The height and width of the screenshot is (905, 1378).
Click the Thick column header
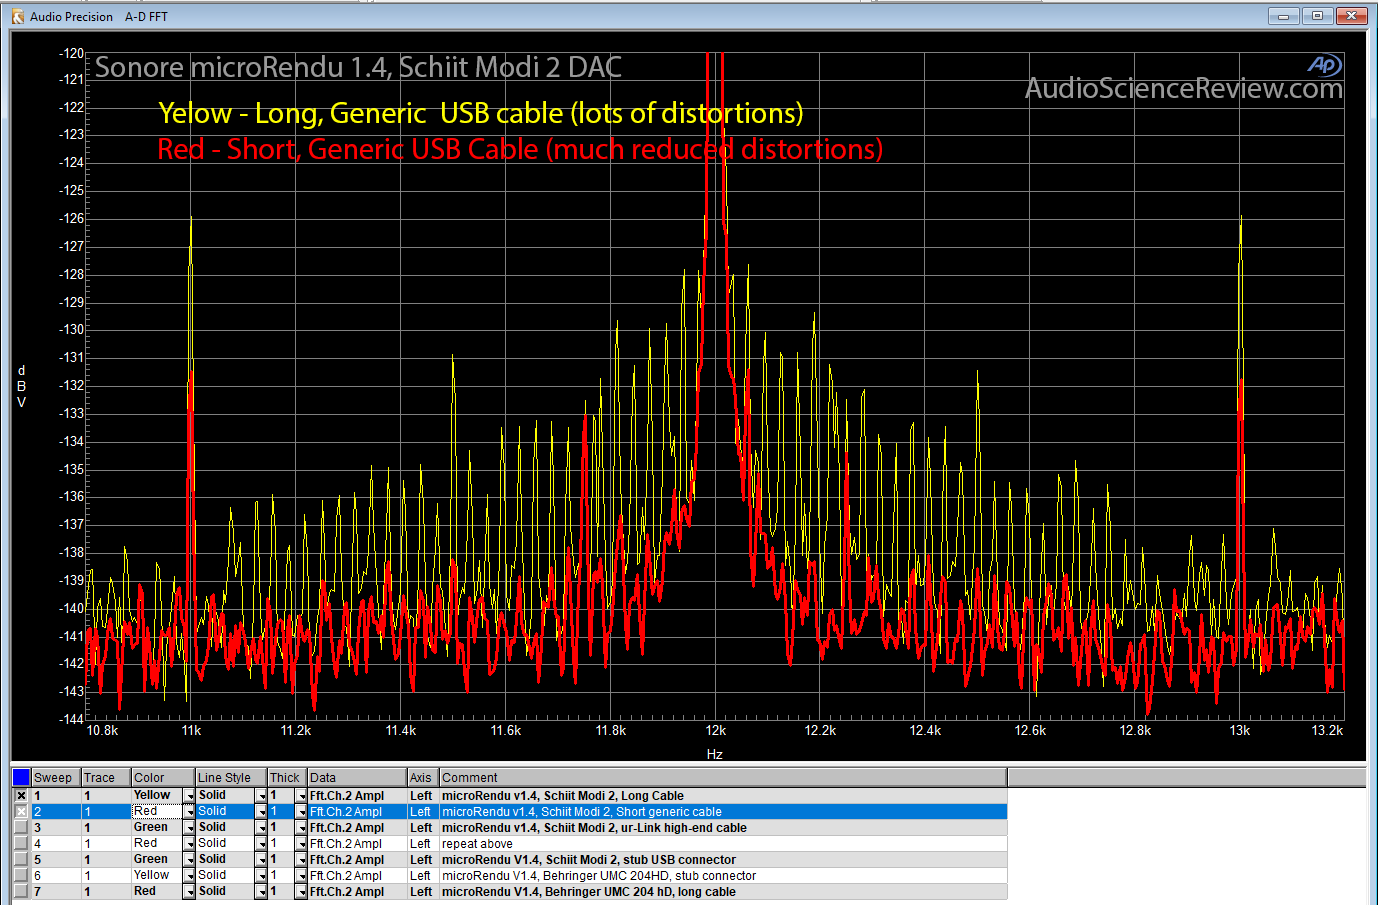[287, 777]
